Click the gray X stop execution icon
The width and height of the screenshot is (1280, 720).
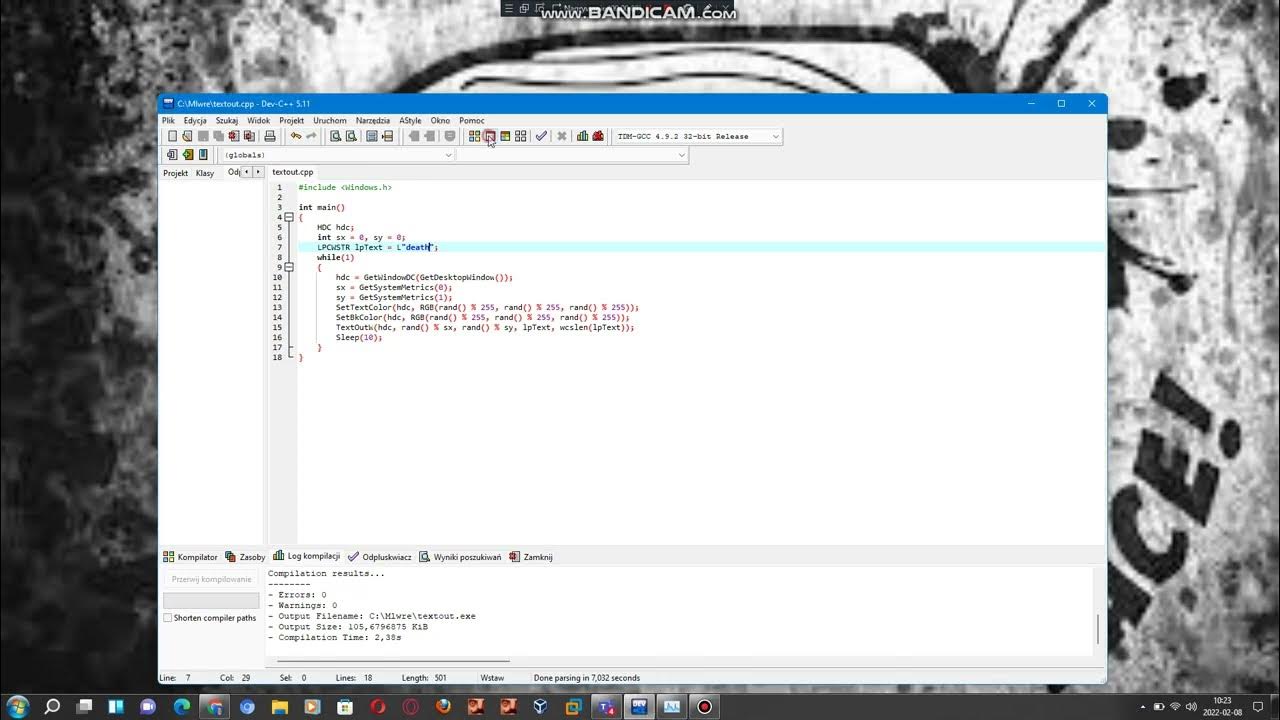pos(562,136)
